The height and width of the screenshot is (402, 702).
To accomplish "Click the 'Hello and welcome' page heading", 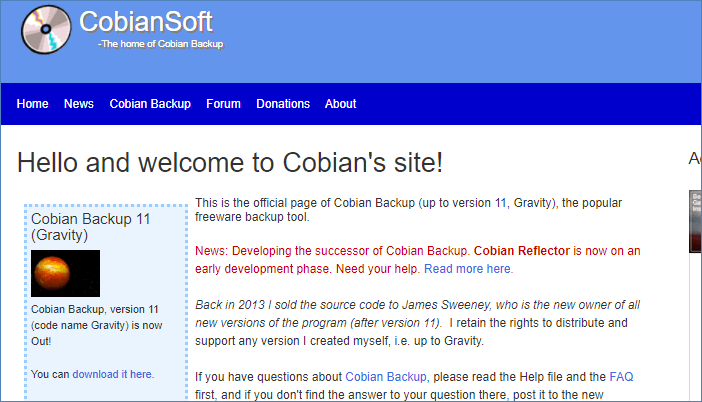I will (230, 162).
